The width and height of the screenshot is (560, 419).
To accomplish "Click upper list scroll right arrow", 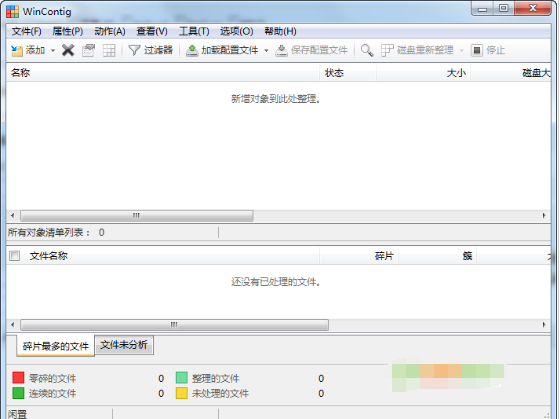I will [x=544, y=215].
